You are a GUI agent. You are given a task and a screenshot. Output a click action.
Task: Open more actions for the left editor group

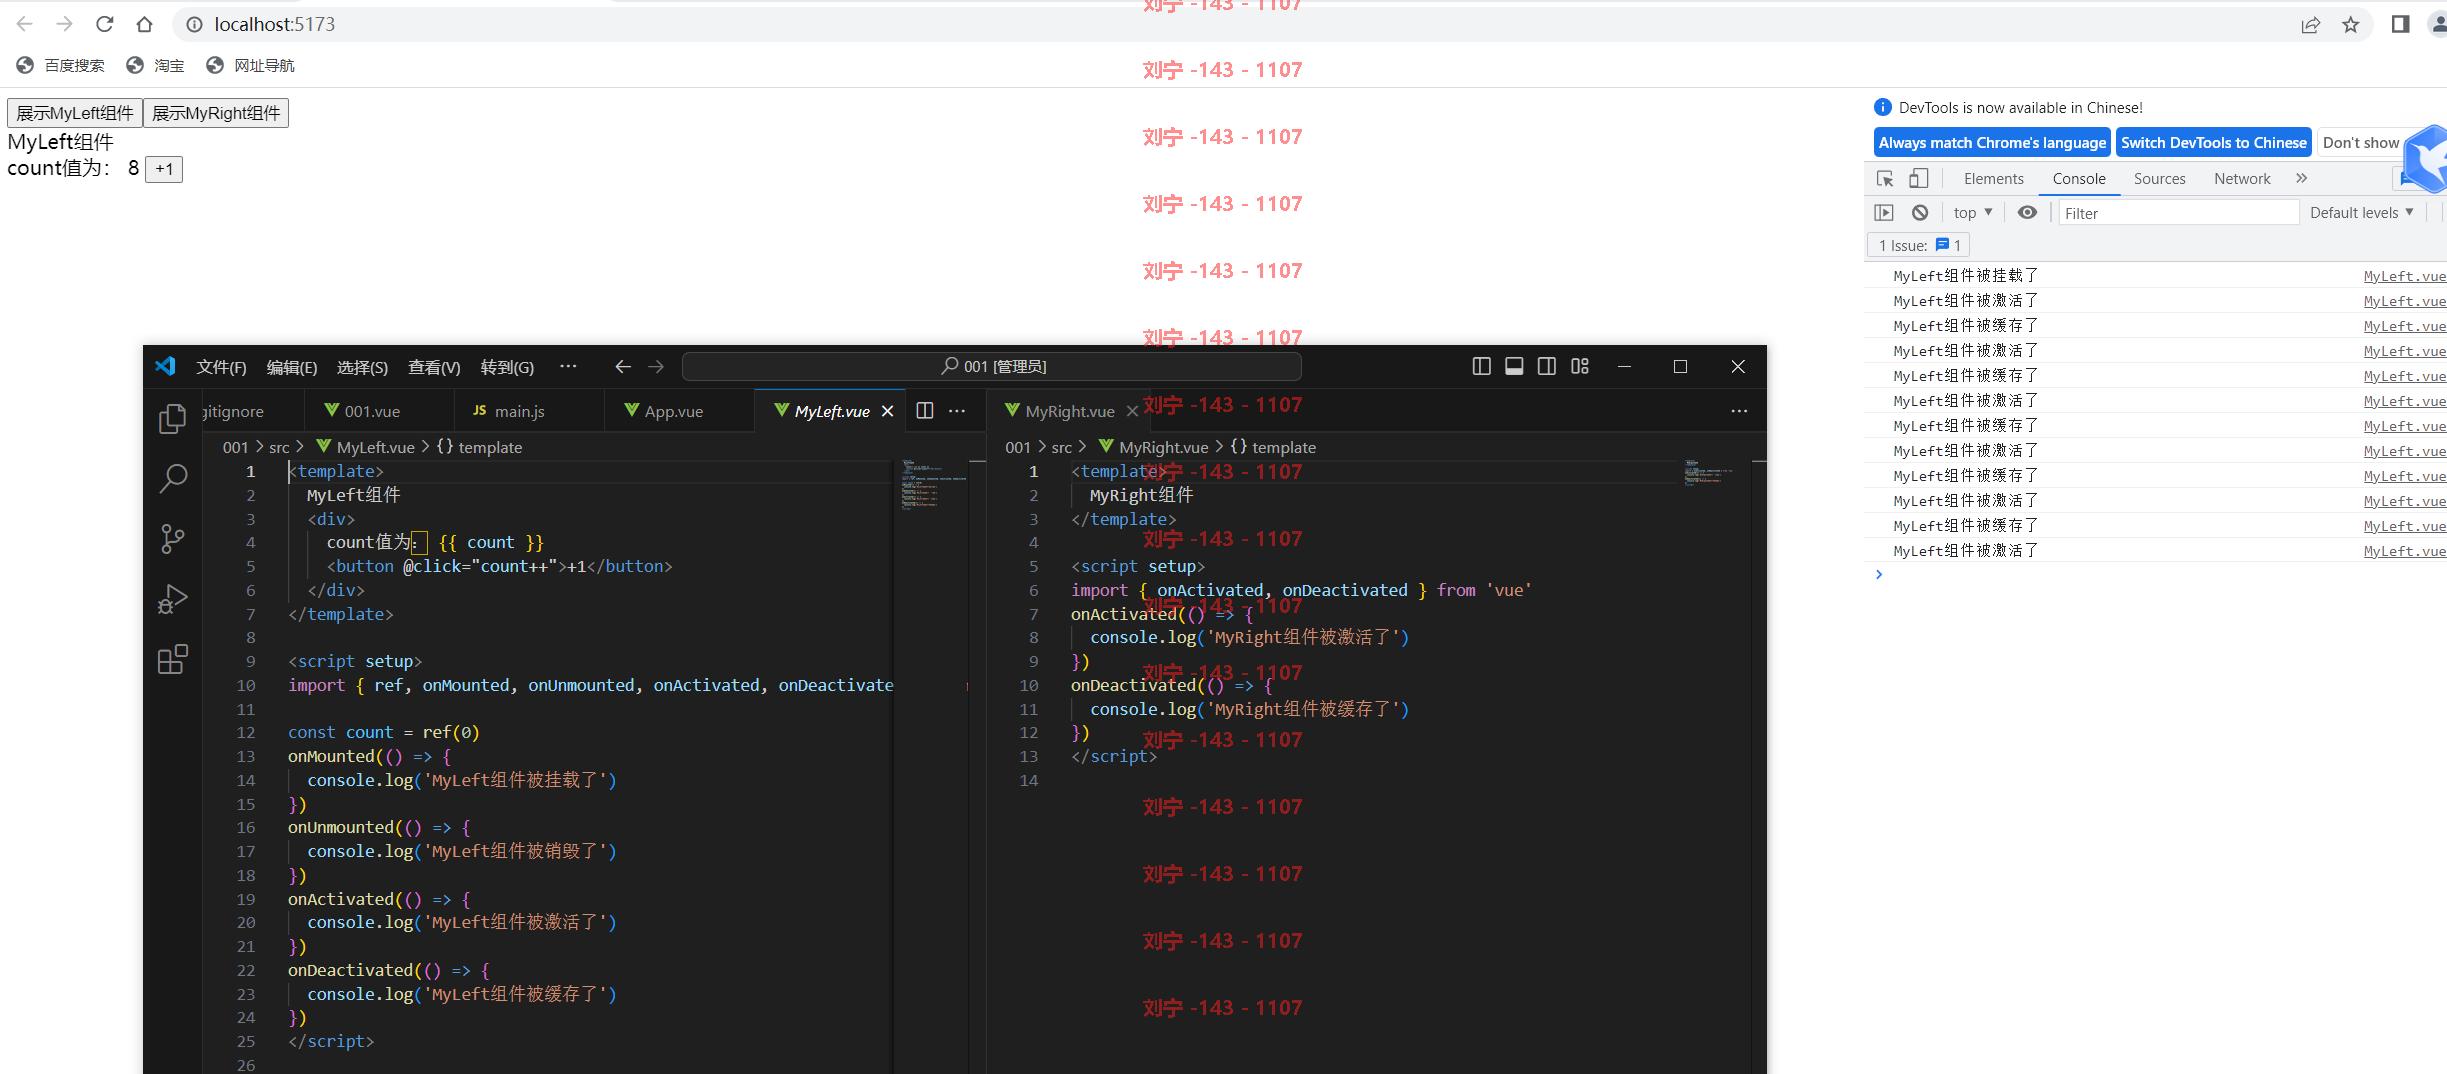(x=957, y=411)
